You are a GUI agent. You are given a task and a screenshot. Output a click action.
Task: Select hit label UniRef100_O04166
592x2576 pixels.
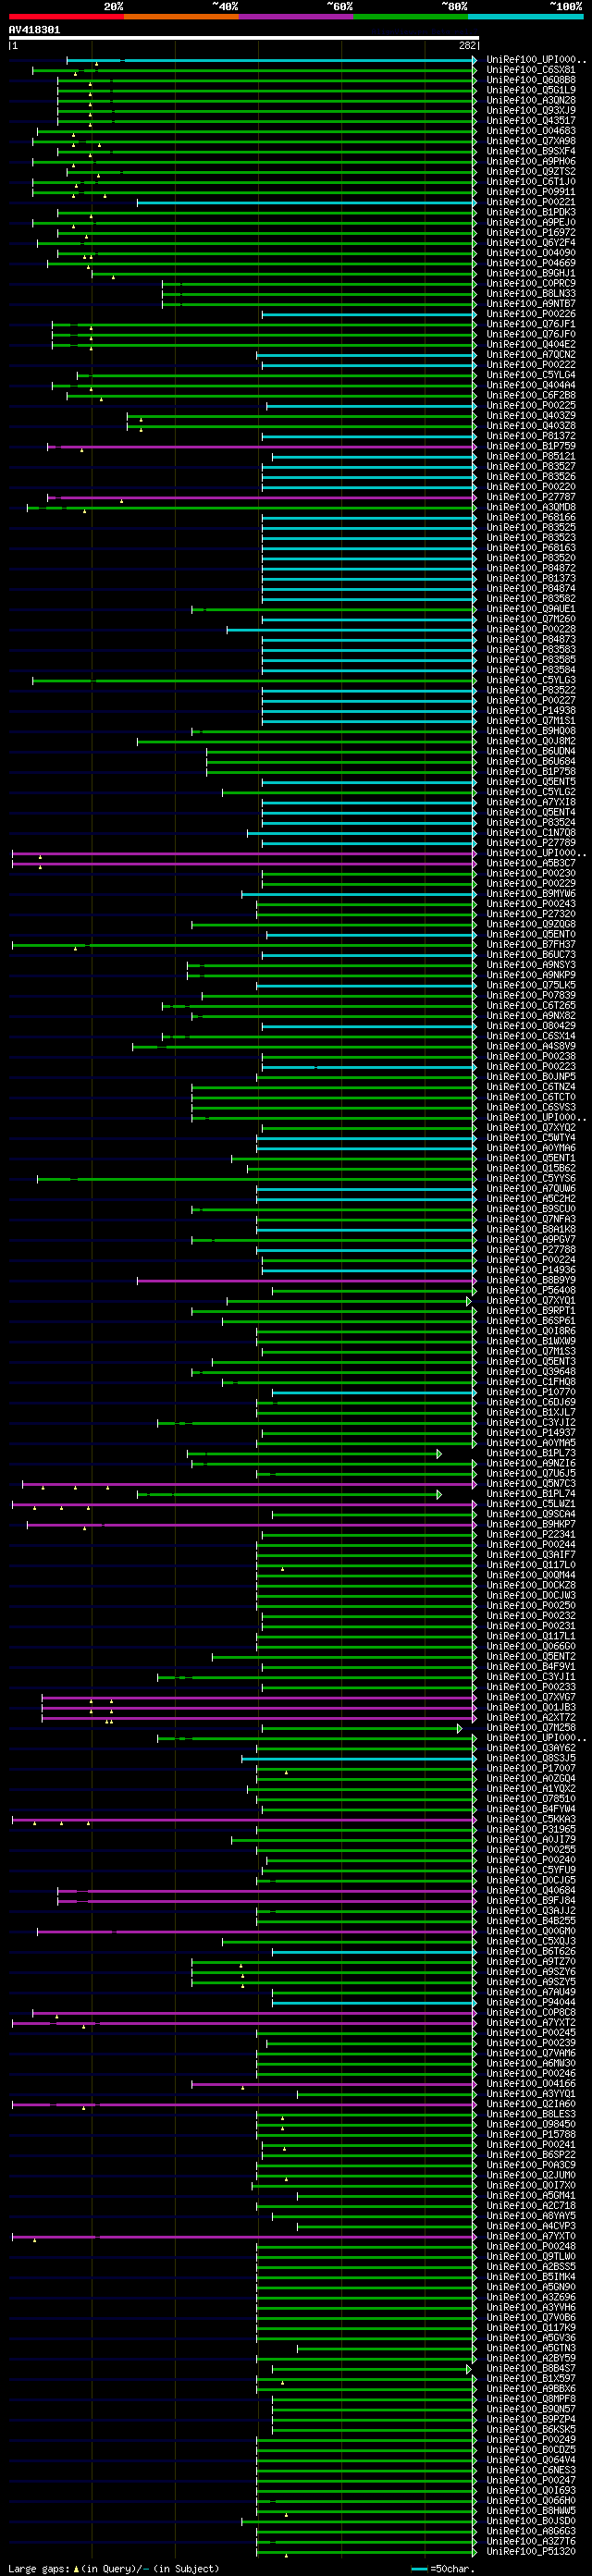[x=531, y=2083]
